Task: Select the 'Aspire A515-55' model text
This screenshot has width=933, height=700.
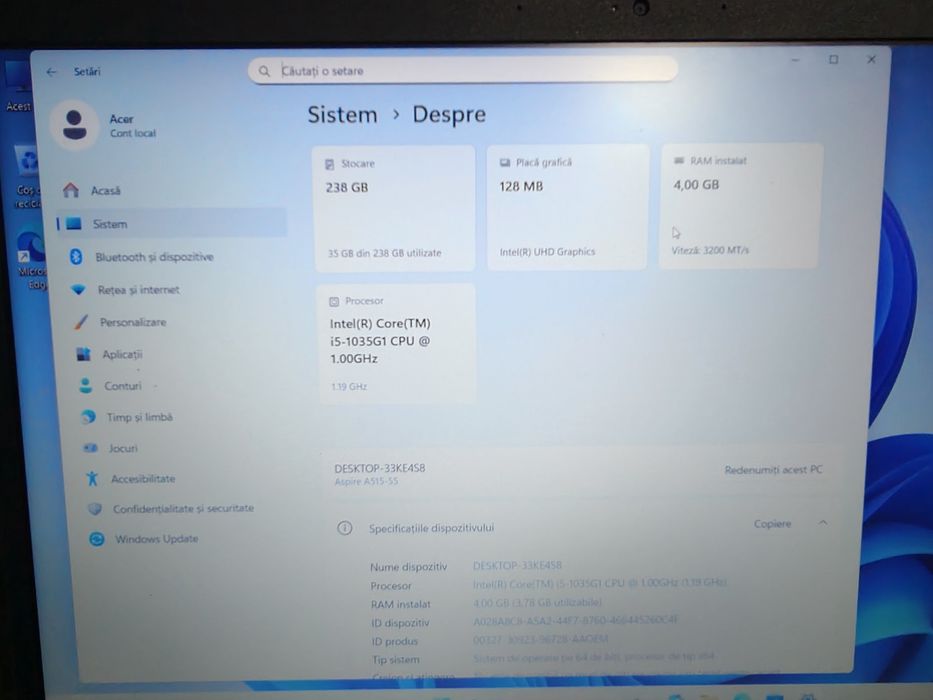Action: point(366,481)
